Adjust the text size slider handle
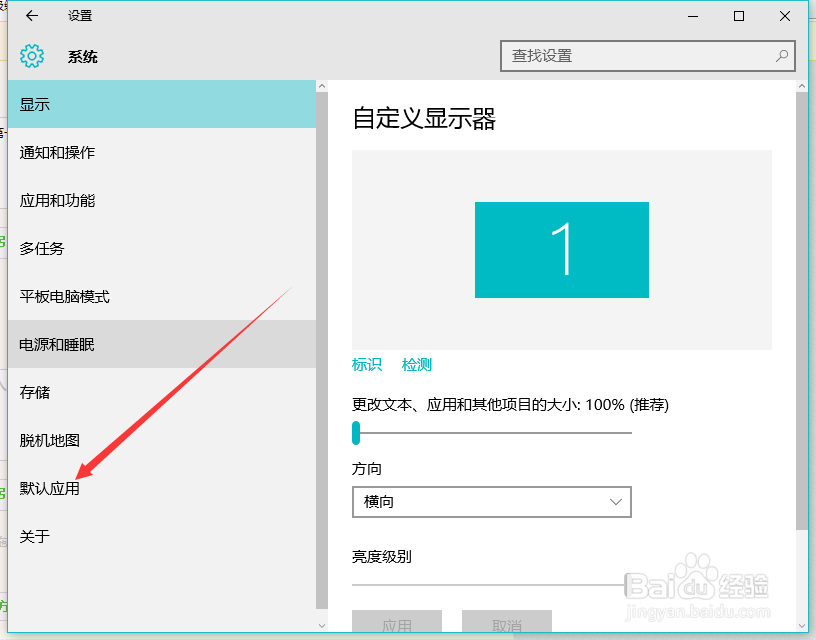816x640 pixels. 355,433
